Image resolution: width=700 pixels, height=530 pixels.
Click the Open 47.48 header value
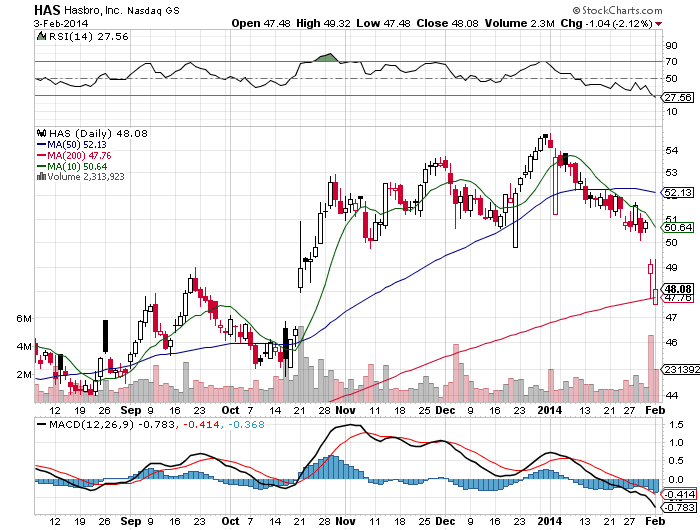click(261, 23)
